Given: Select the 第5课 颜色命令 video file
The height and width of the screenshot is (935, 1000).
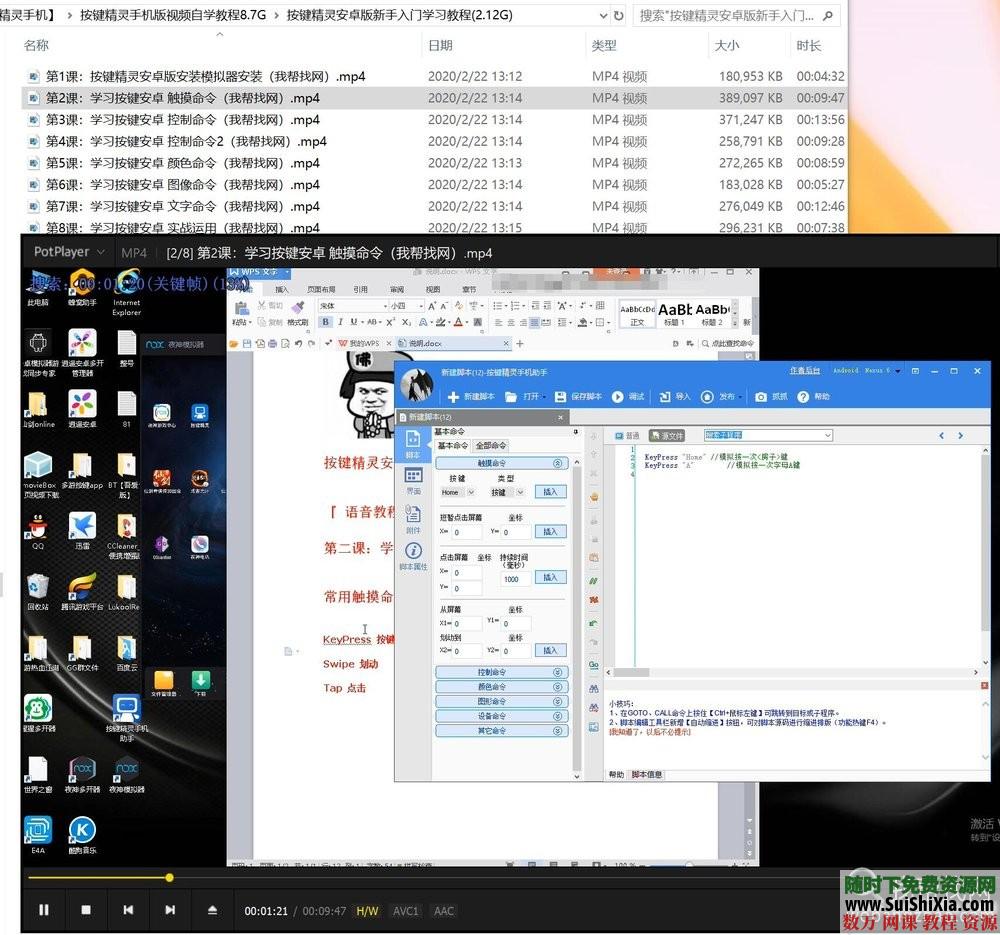Looking at the screenshot, I should 183,163.
